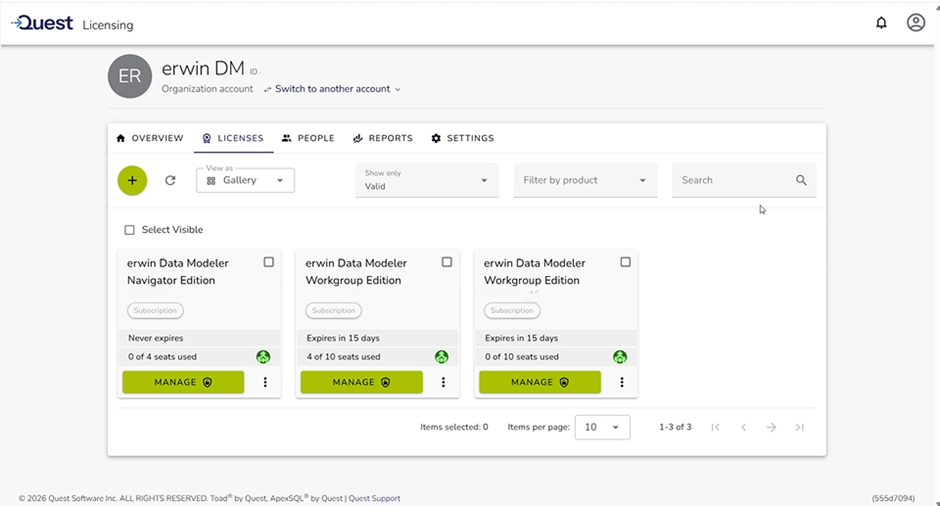The height and width of the screenshot is (506, 940).
Task: Open the Quest Support link
Action: tap(374, 498)
